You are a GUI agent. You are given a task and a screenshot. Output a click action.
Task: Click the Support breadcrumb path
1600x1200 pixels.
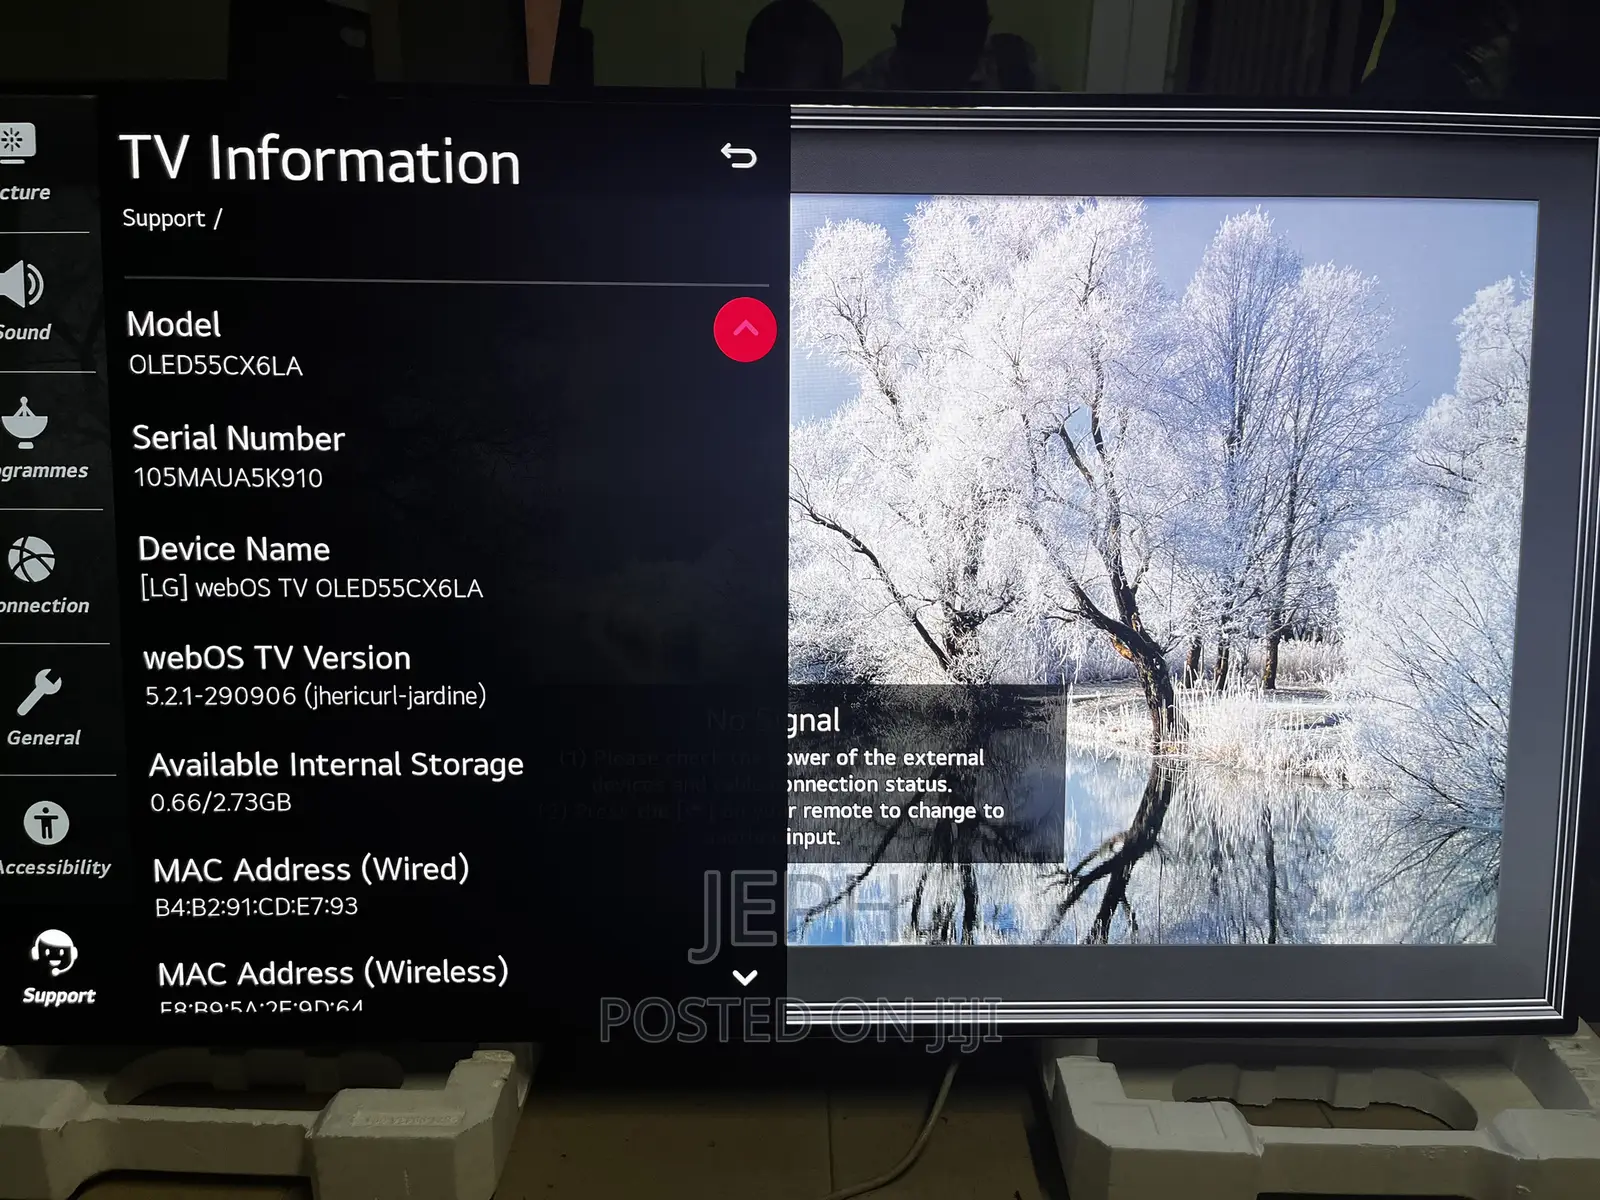pyautogui.click(x=172, y=218)
